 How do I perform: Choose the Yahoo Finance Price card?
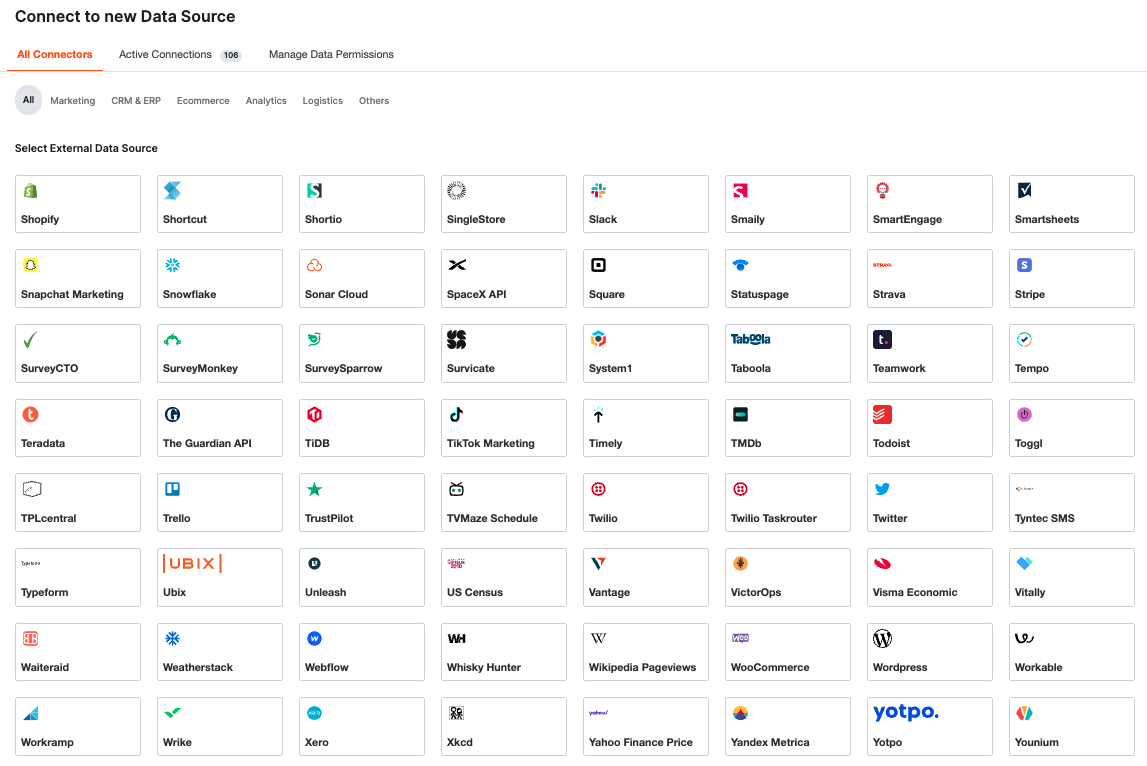tap(645, 726)
